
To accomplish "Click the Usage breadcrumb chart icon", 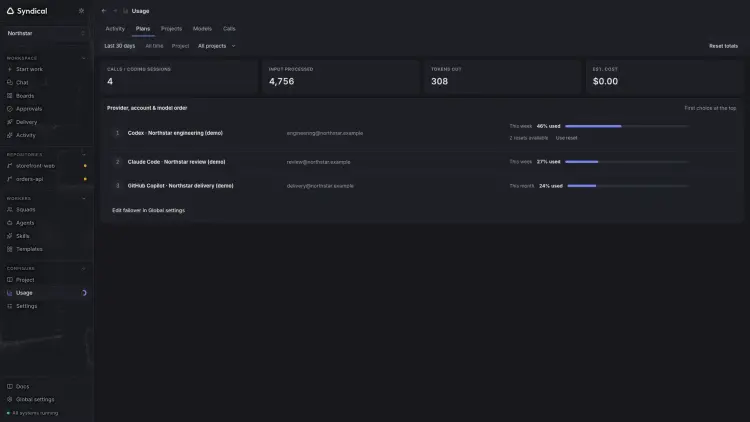I will coord(125,11).
